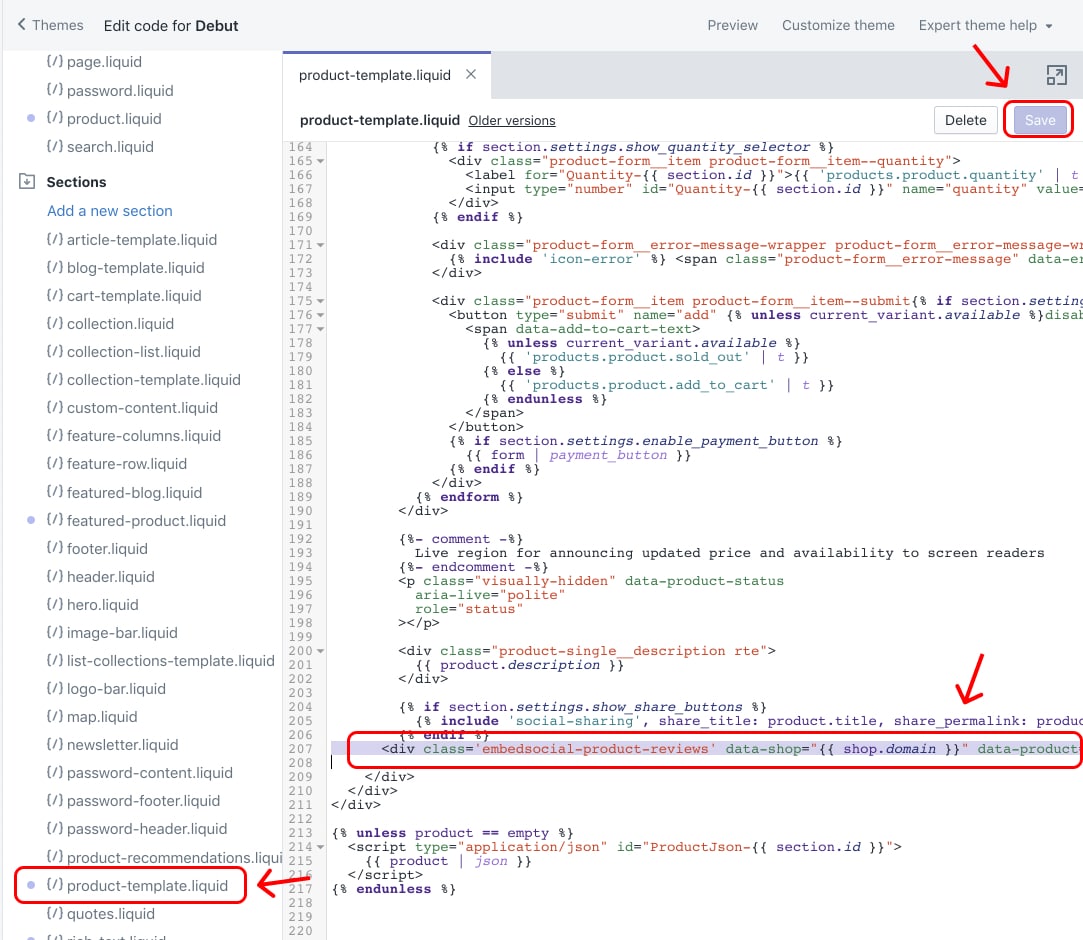Click line number 190 in gutter
Viewport: 1083px width, 940px height.
coord(300,511)
